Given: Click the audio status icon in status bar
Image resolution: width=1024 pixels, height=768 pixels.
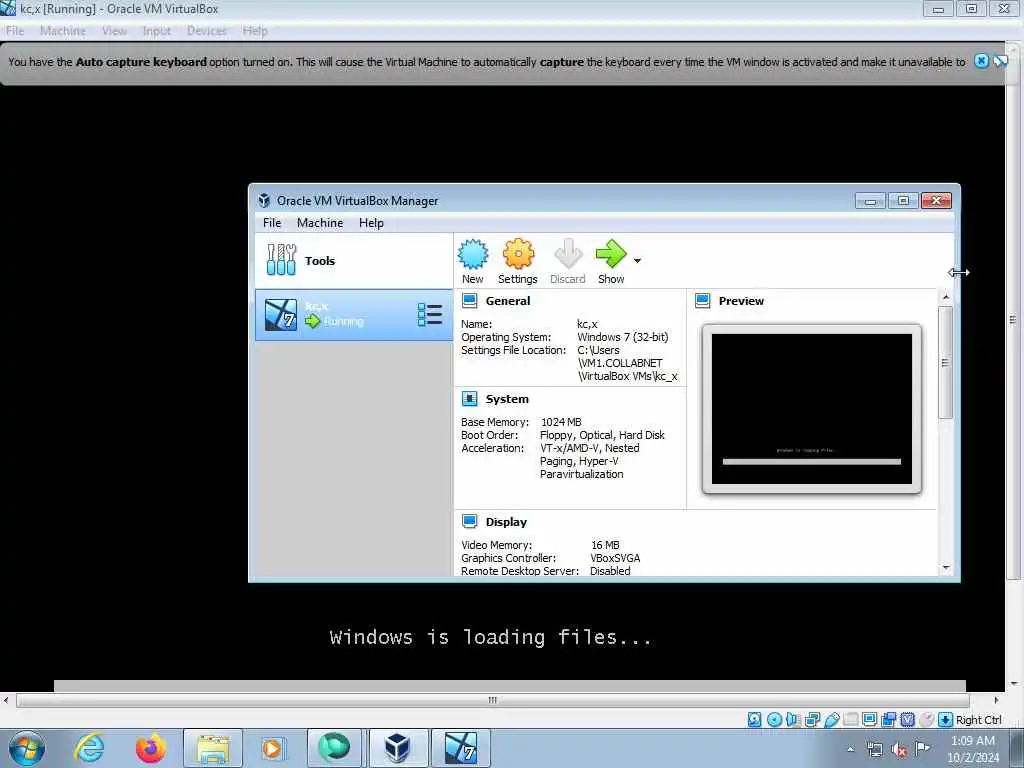Looking at the screenshot, I should [x=793, y=720].
